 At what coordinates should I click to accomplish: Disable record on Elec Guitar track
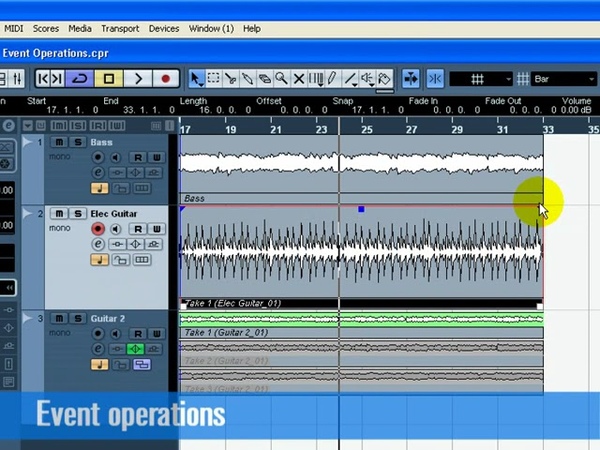point(98,229)
